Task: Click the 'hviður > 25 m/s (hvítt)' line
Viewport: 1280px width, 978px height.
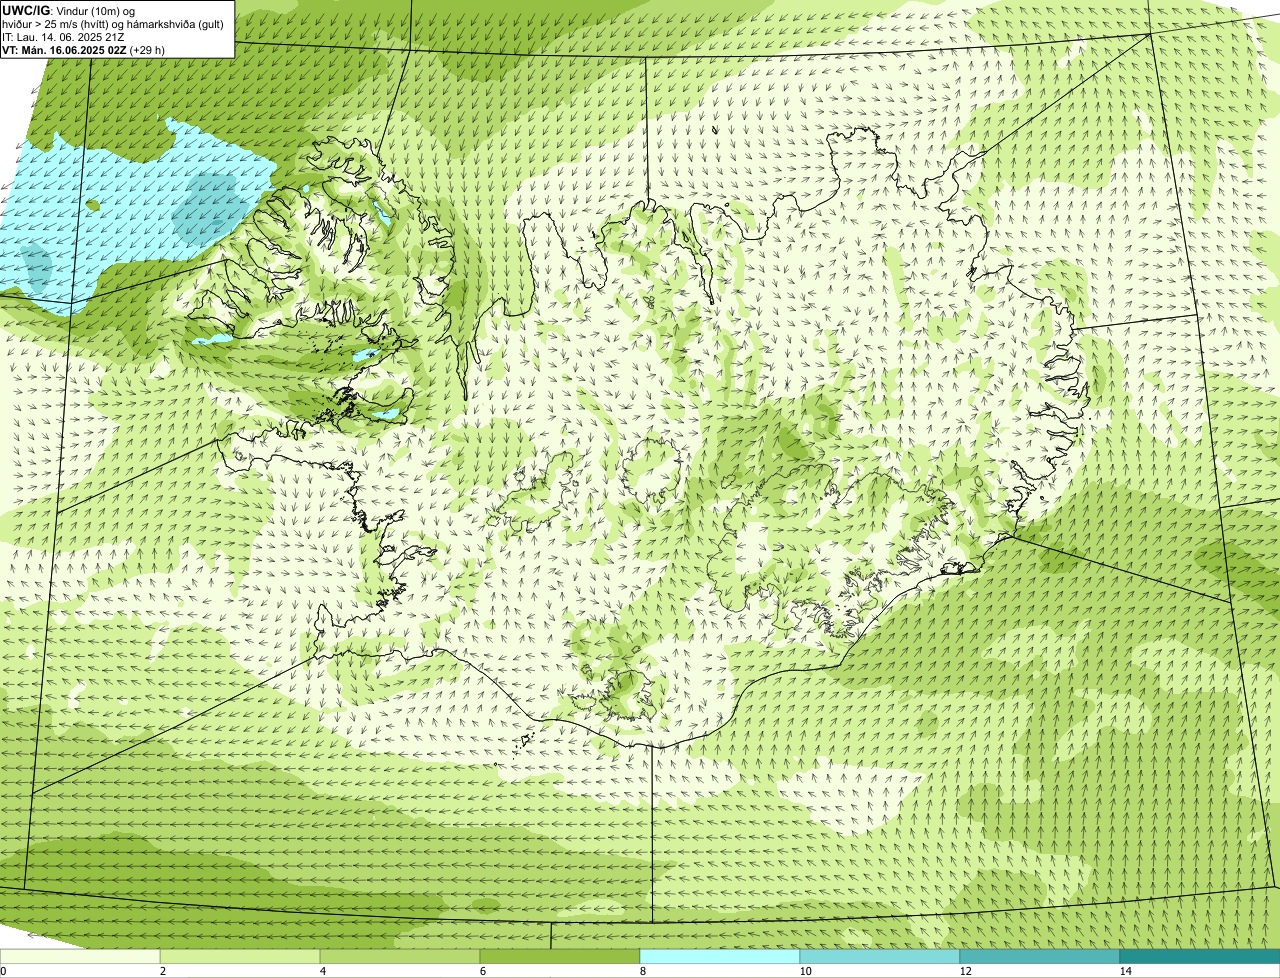Action: [x=112, y=24]
